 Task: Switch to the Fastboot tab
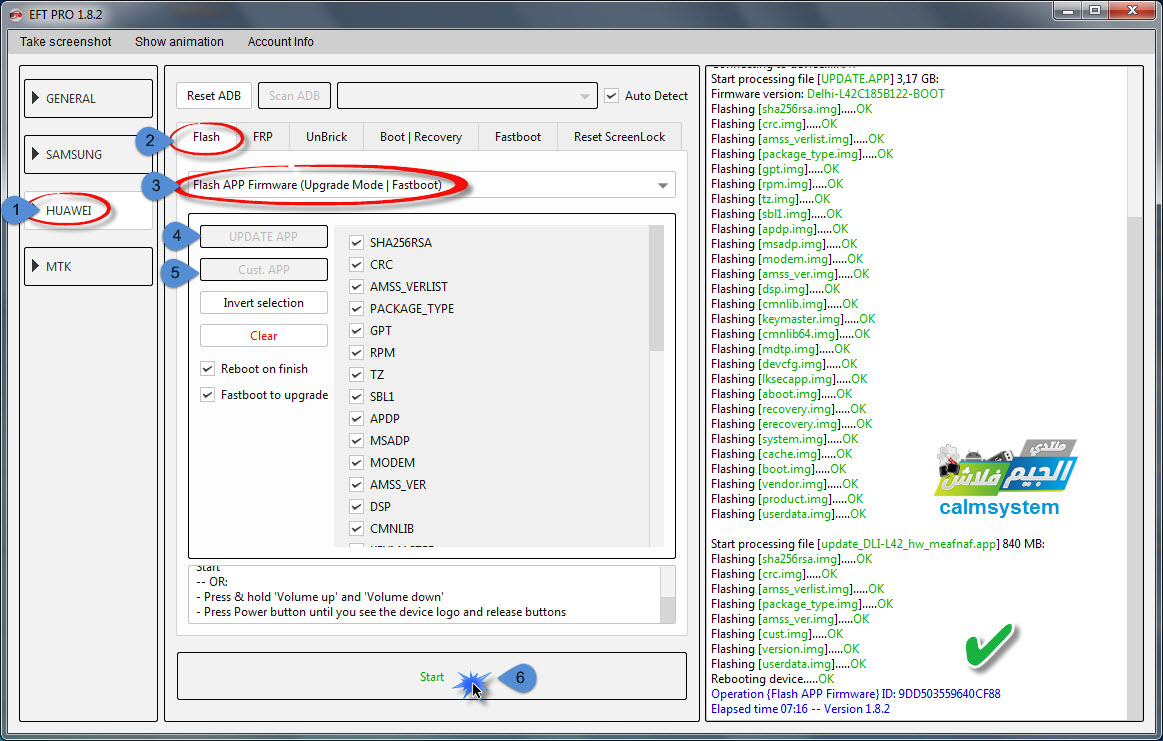pos(518,136)
